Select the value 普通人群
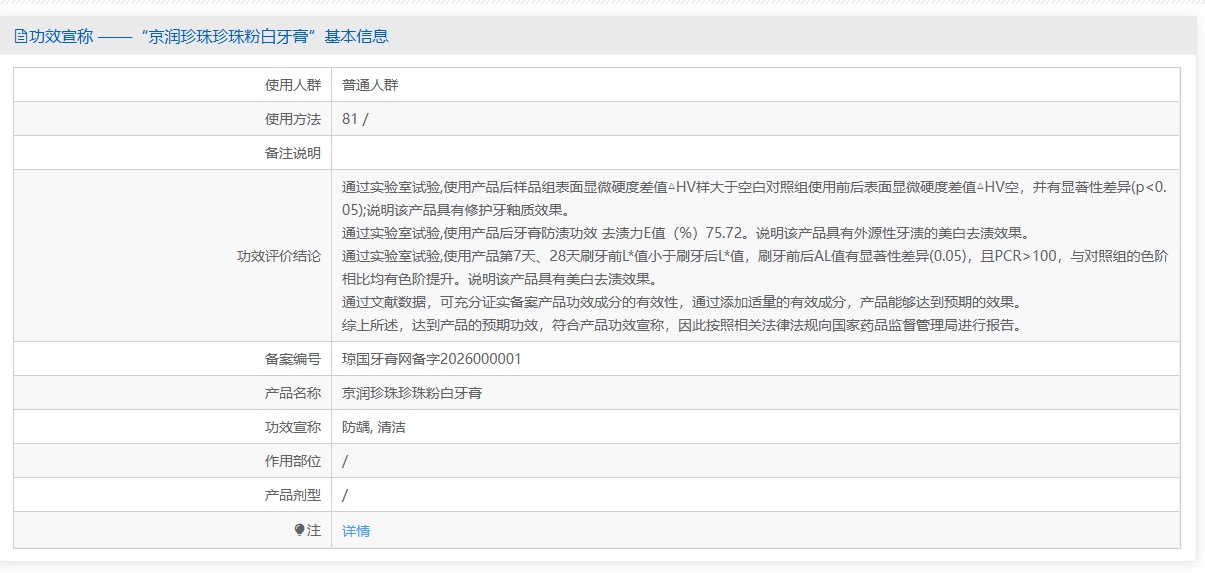The height and width of the screenshot is (573, 1205). point(370,85)
